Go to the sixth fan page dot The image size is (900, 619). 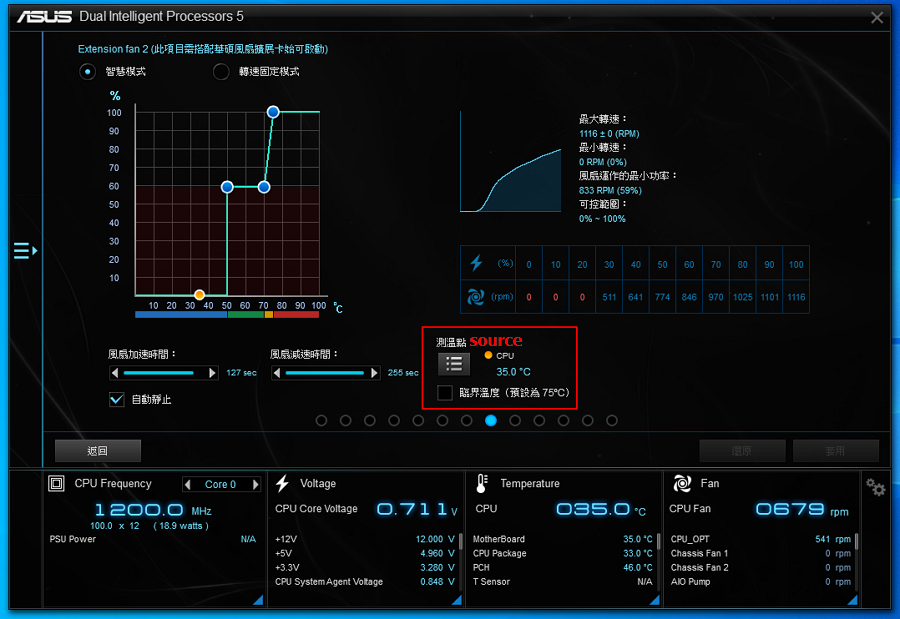pyautogui.click(x=442, y=421)
